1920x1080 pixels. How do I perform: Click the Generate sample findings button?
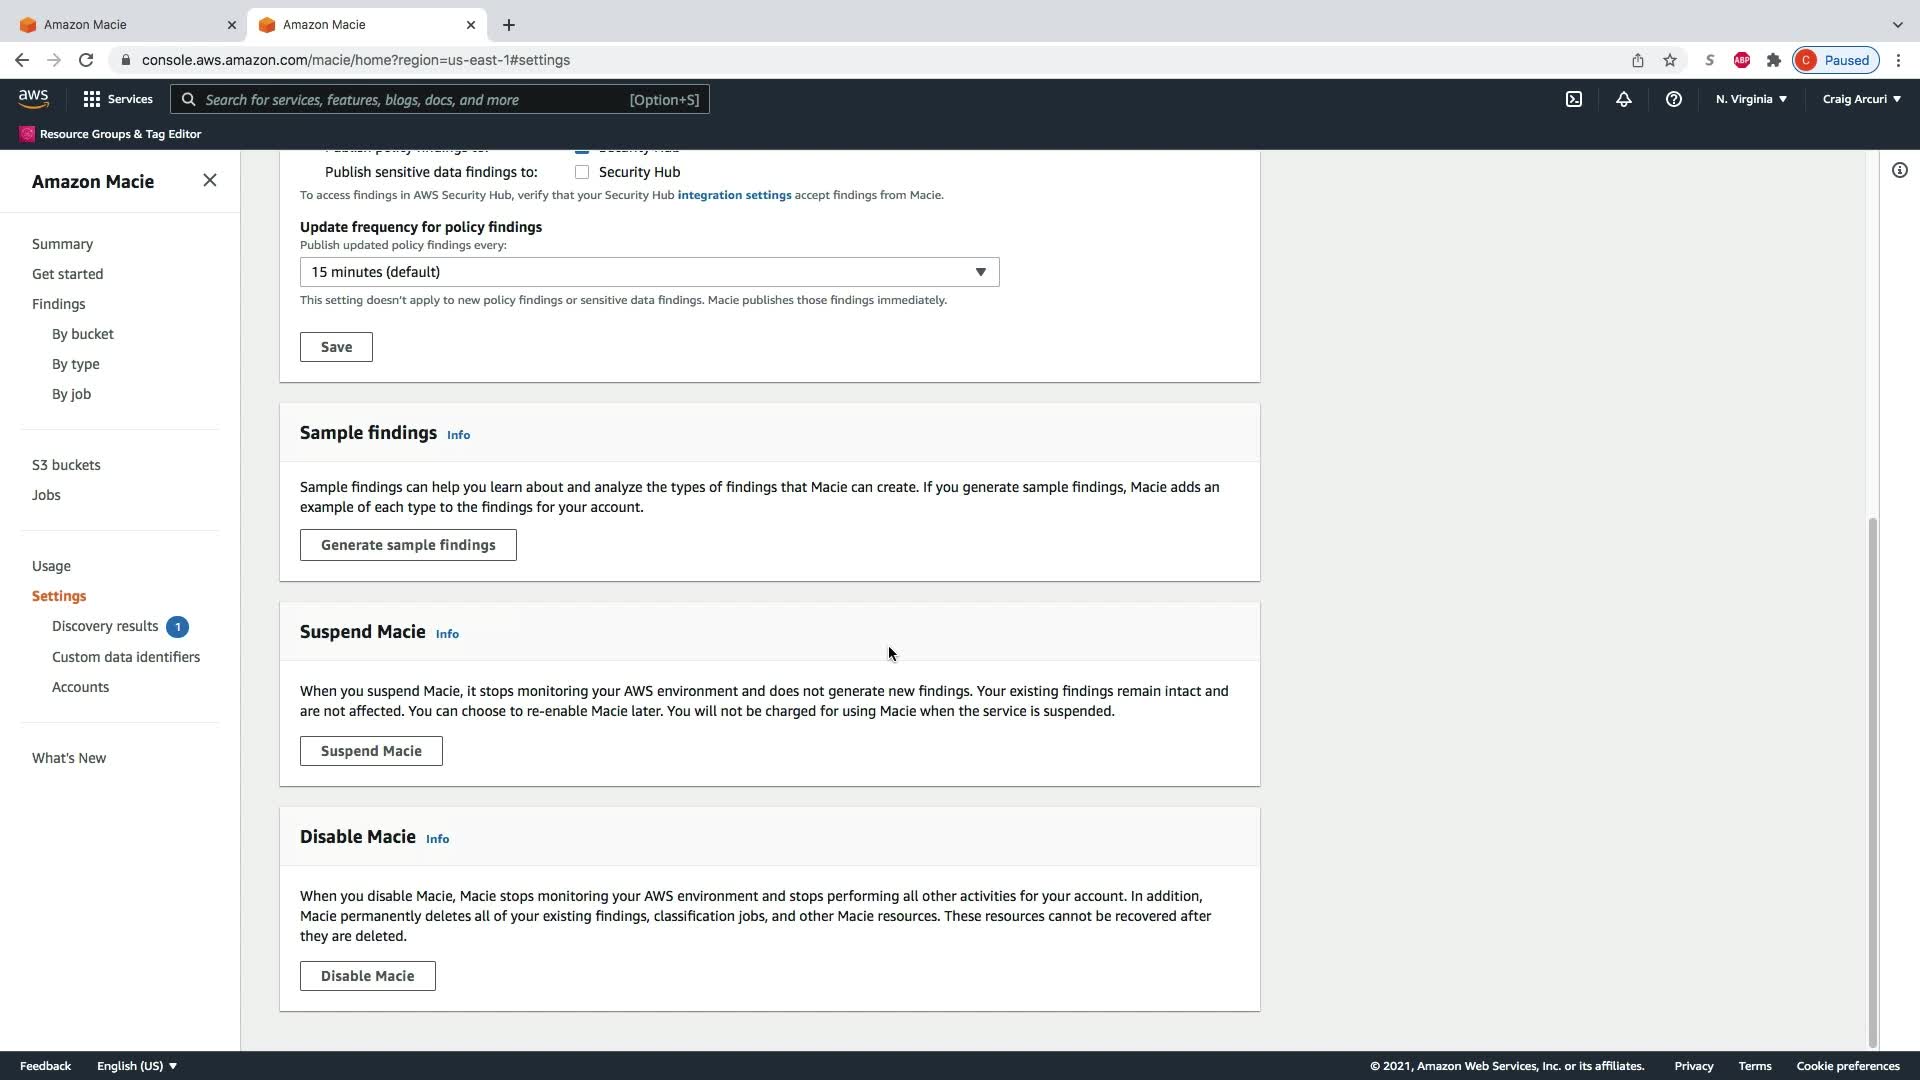tap(408, 545)
